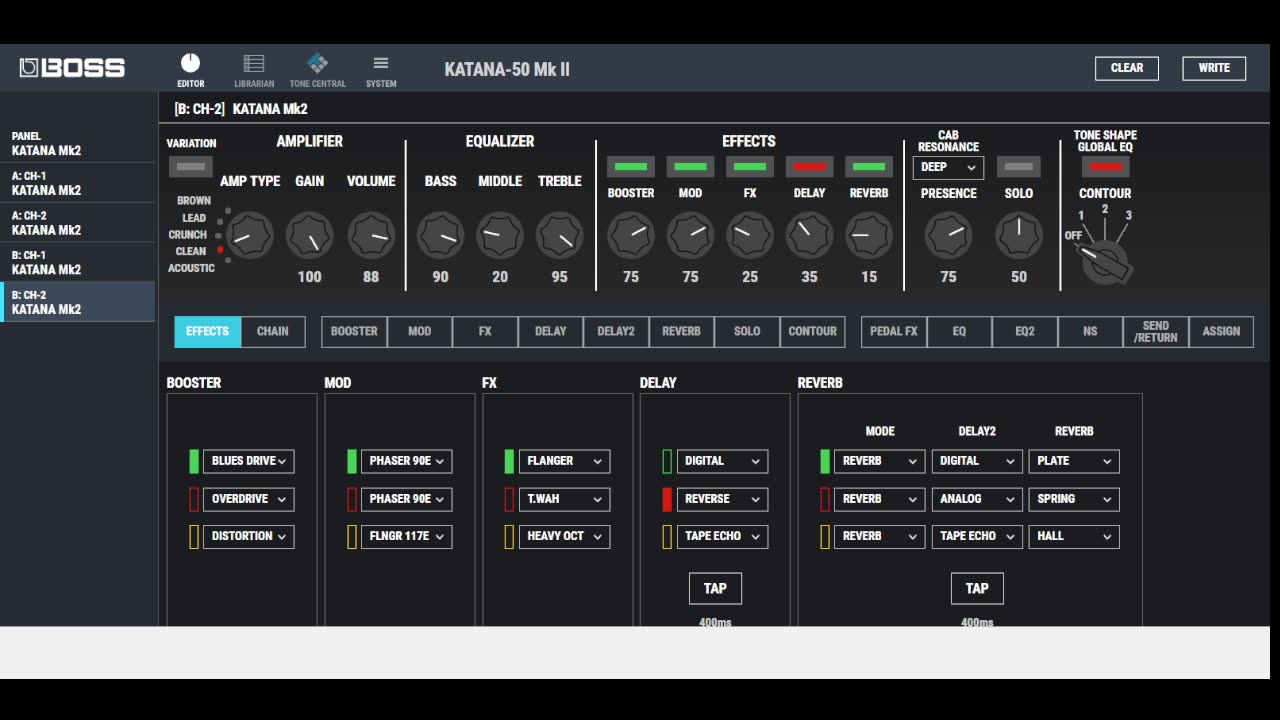The height and width of the screenshot is (720, 1280).
Task: Open the Delay2 settings tab
Action: (x=616, y=331)
